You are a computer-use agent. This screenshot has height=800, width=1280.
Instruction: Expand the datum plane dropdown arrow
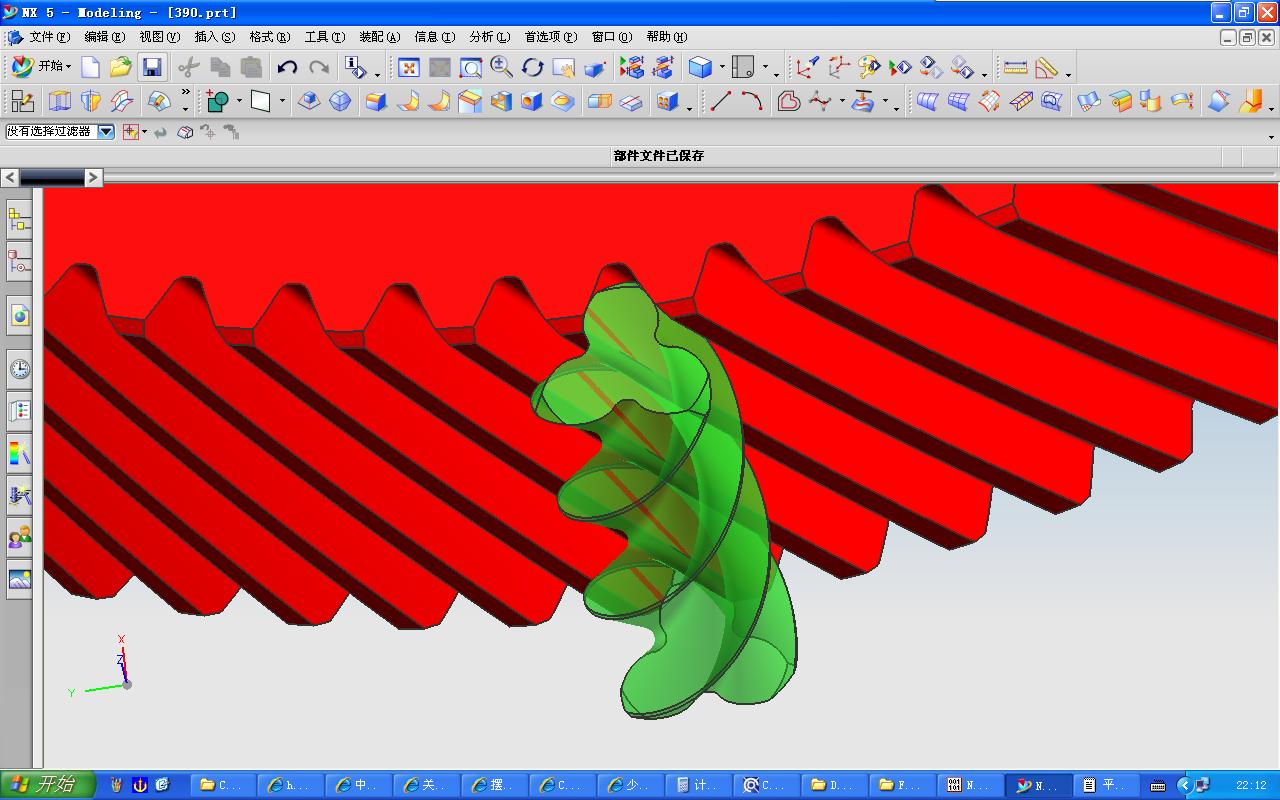[x=282, y=101]
